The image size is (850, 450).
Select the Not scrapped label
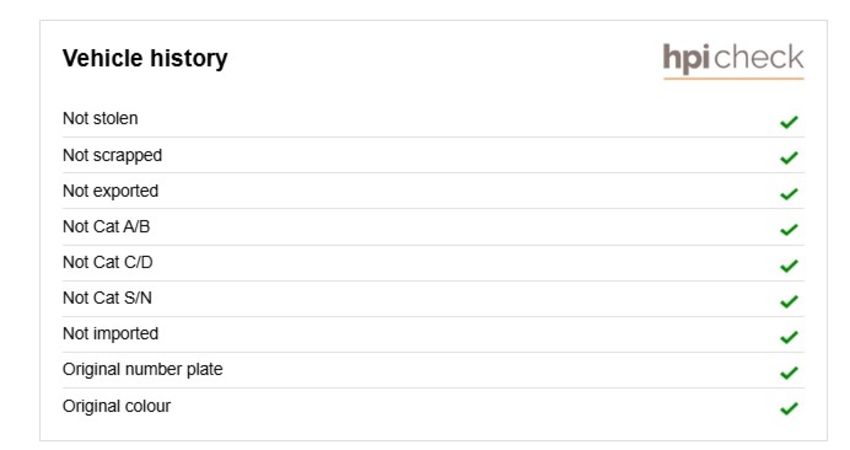click(112, 156)
